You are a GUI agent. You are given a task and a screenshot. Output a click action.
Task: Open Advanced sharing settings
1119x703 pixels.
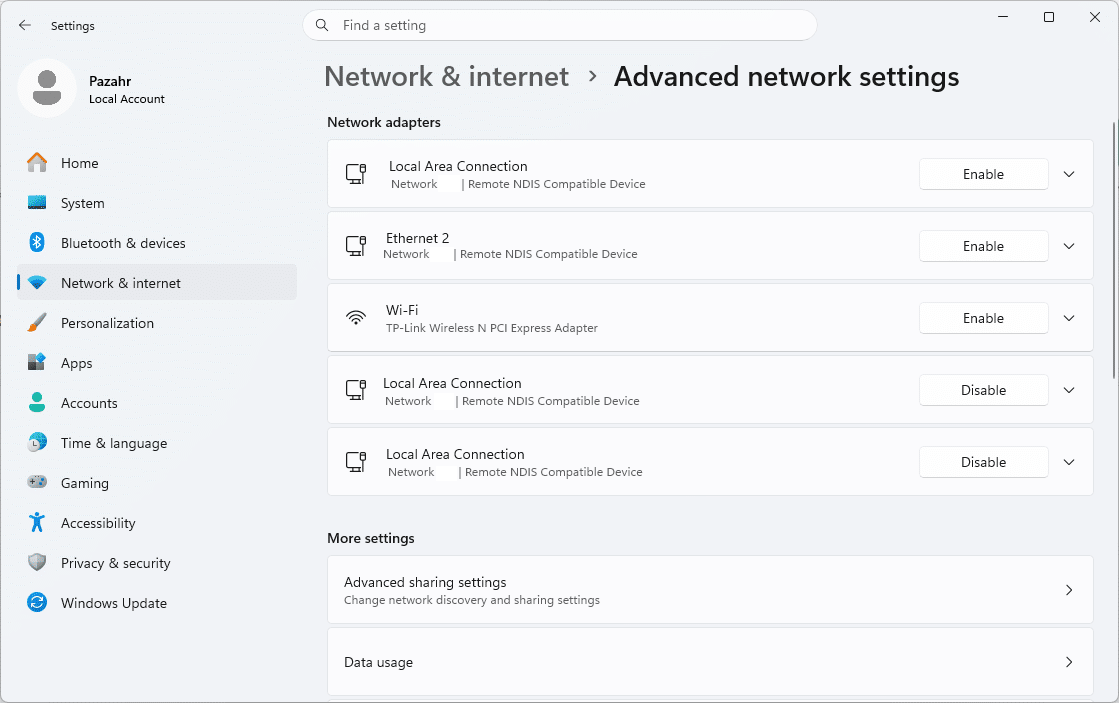710,590
